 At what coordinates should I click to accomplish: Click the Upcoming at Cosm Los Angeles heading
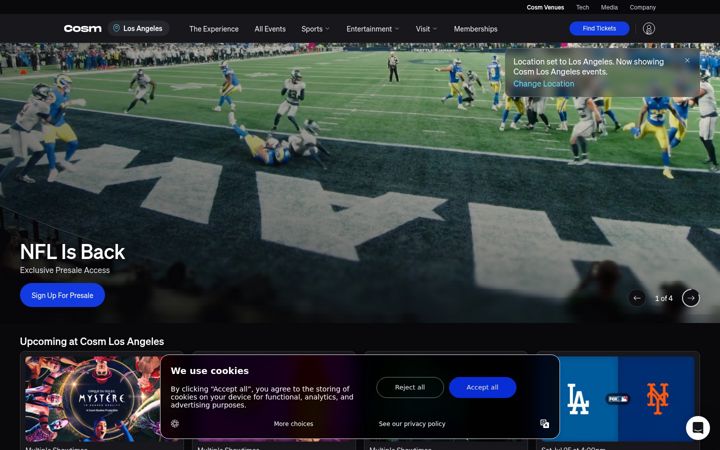pos(92,342)
